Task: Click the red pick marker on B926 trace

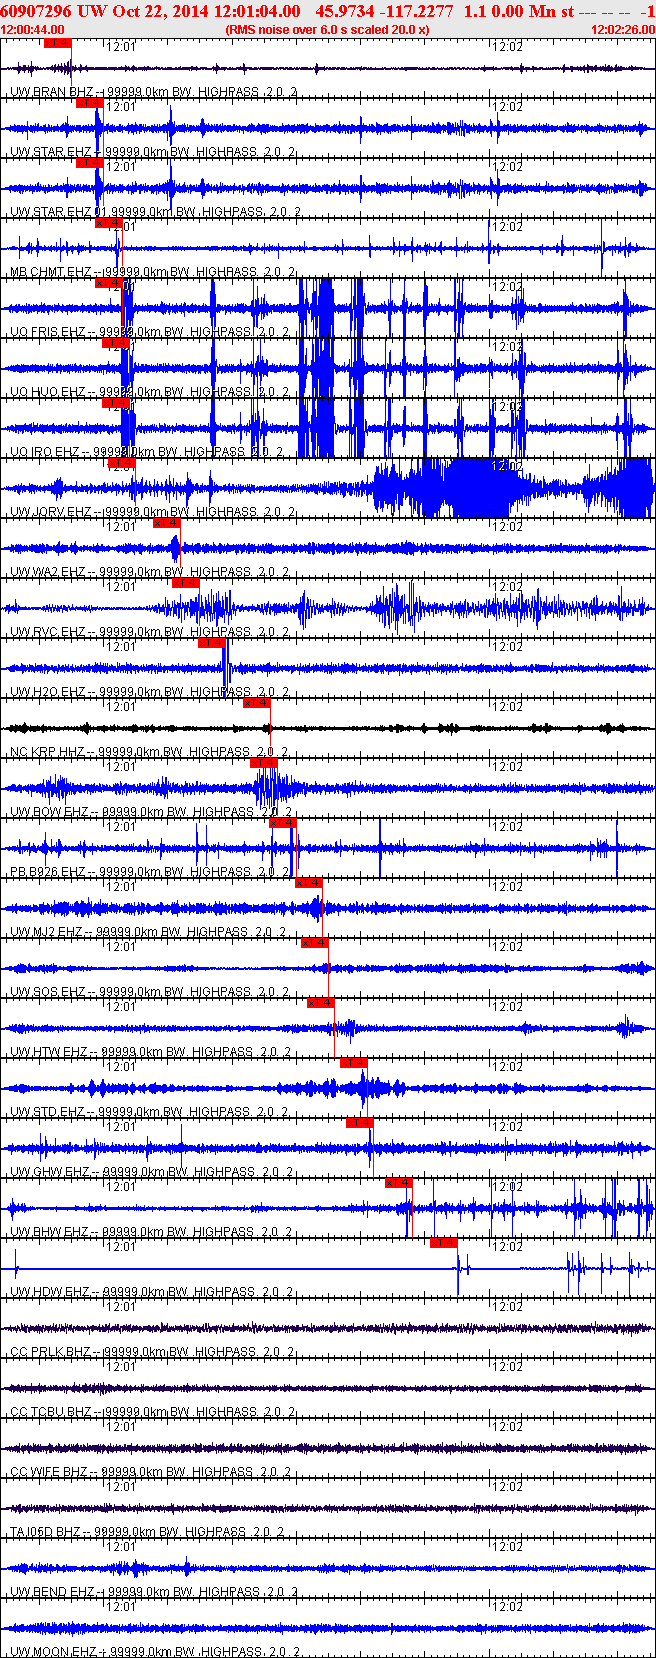Action: coord(283,823)
